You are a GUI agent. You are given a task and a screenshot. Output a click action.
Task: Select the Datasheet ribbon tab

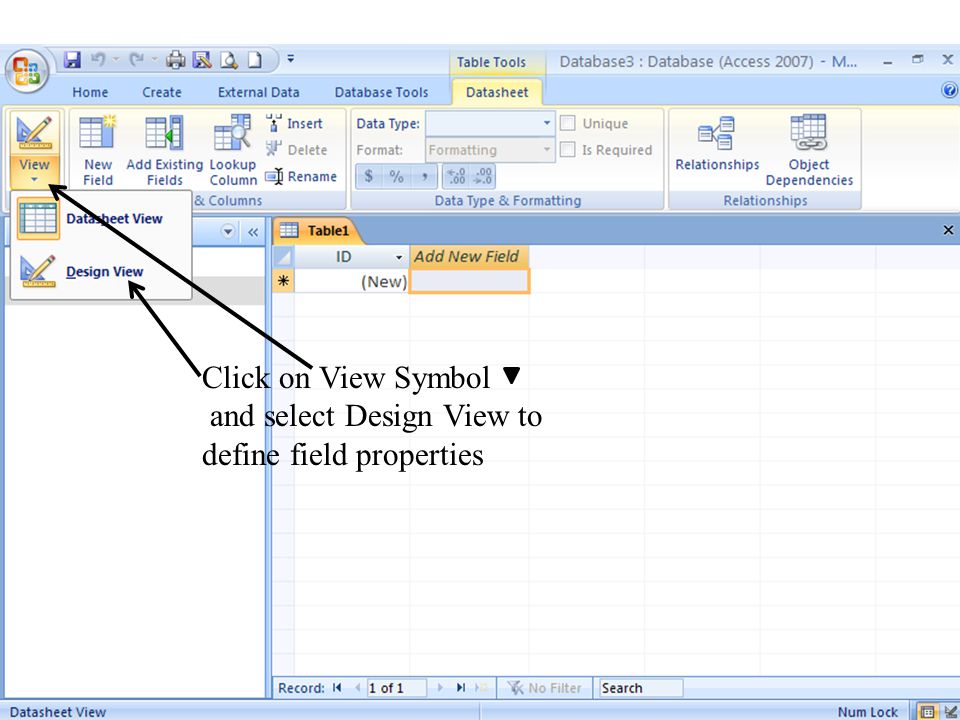(x=497, y=92)
